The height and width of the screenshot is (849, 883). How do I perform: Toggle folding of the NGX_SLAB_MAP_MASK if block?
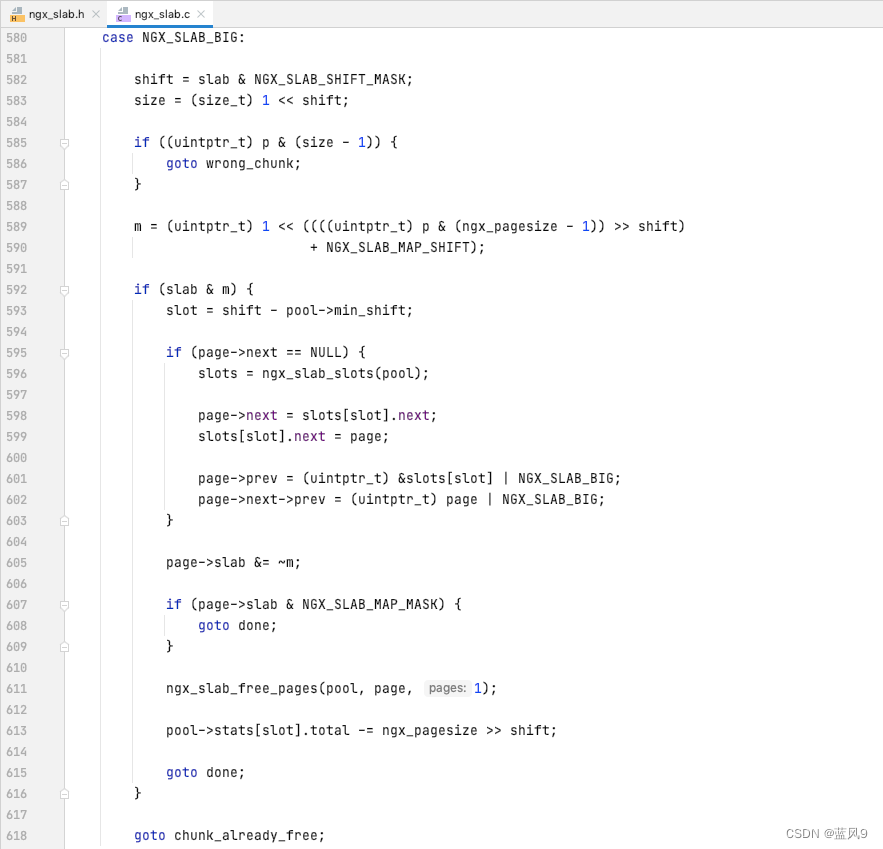64,605
